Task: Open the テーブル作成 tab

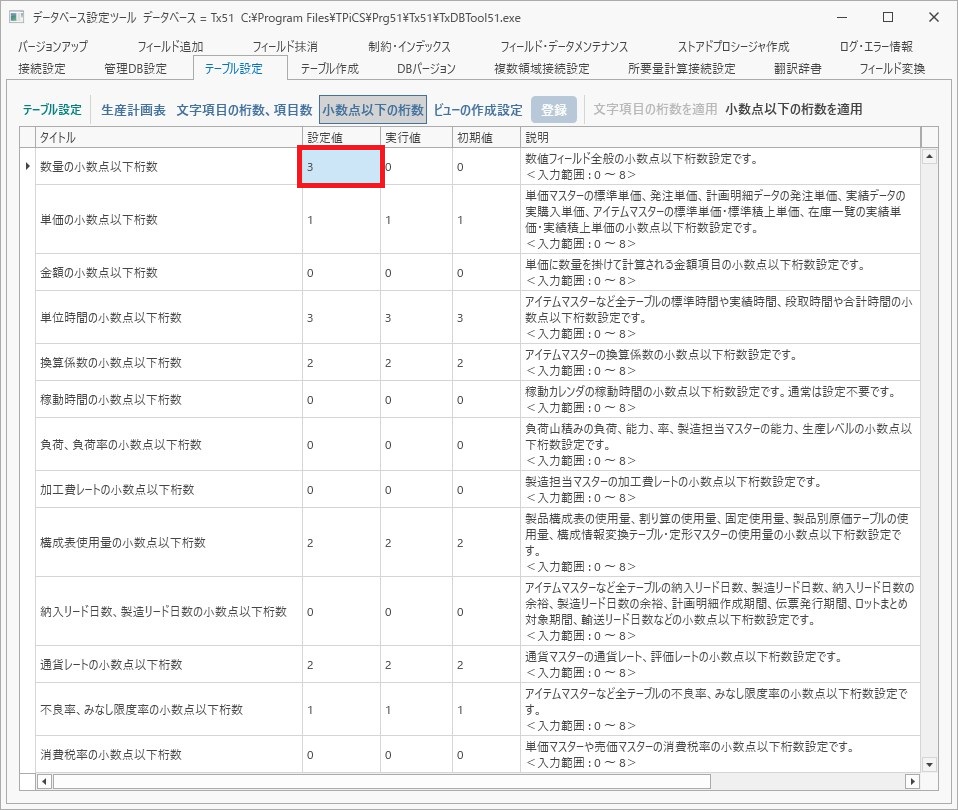Action: (x=329, y=68)
